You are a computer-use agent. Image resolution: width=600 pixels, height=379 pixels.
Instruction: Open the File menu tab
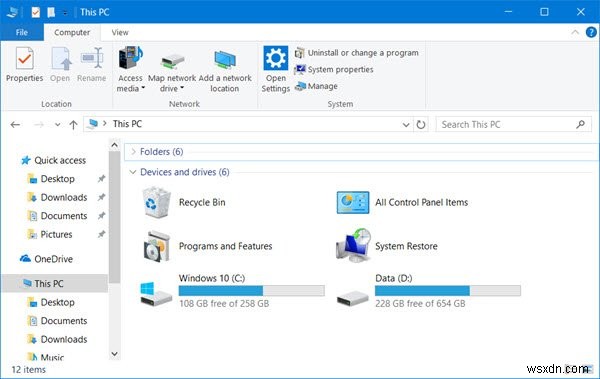click(x=22, y=33)
